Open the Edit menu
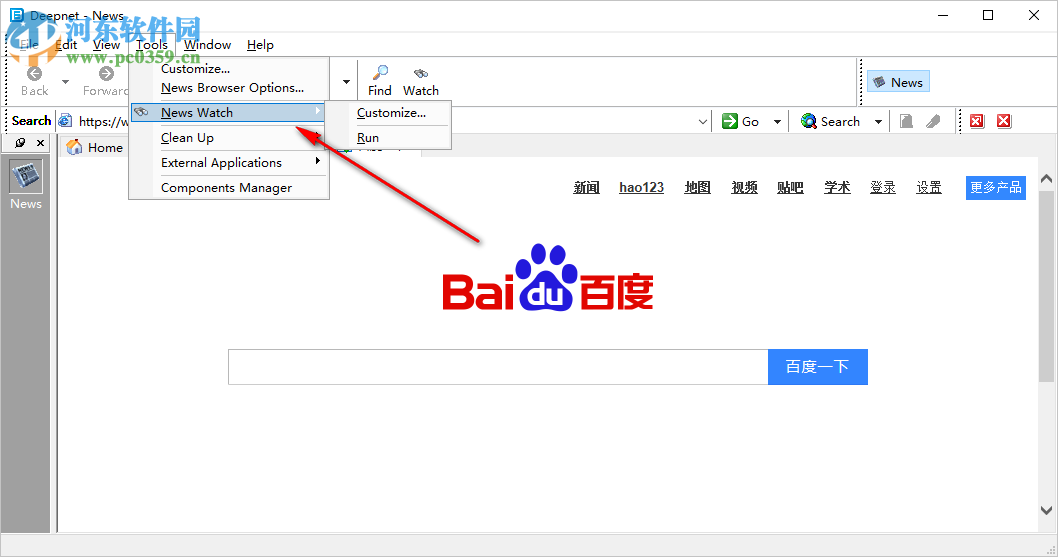This screenshot has height=557, width=1058. click(66, 45)
